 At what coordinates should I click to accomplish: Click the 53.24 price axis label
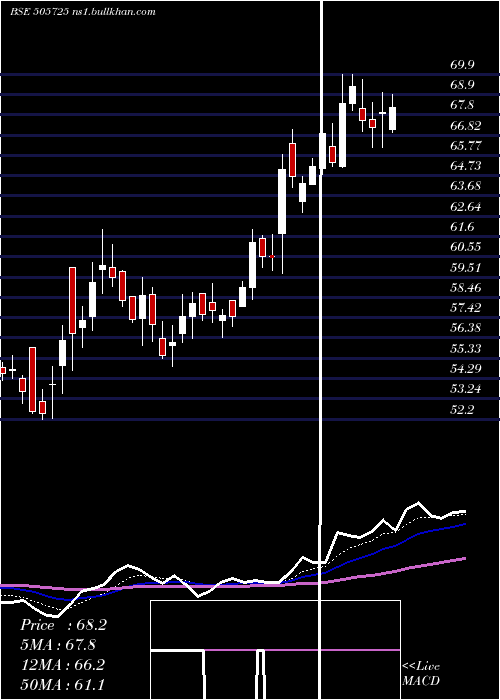pyautogui.click(x=466, y=389)
